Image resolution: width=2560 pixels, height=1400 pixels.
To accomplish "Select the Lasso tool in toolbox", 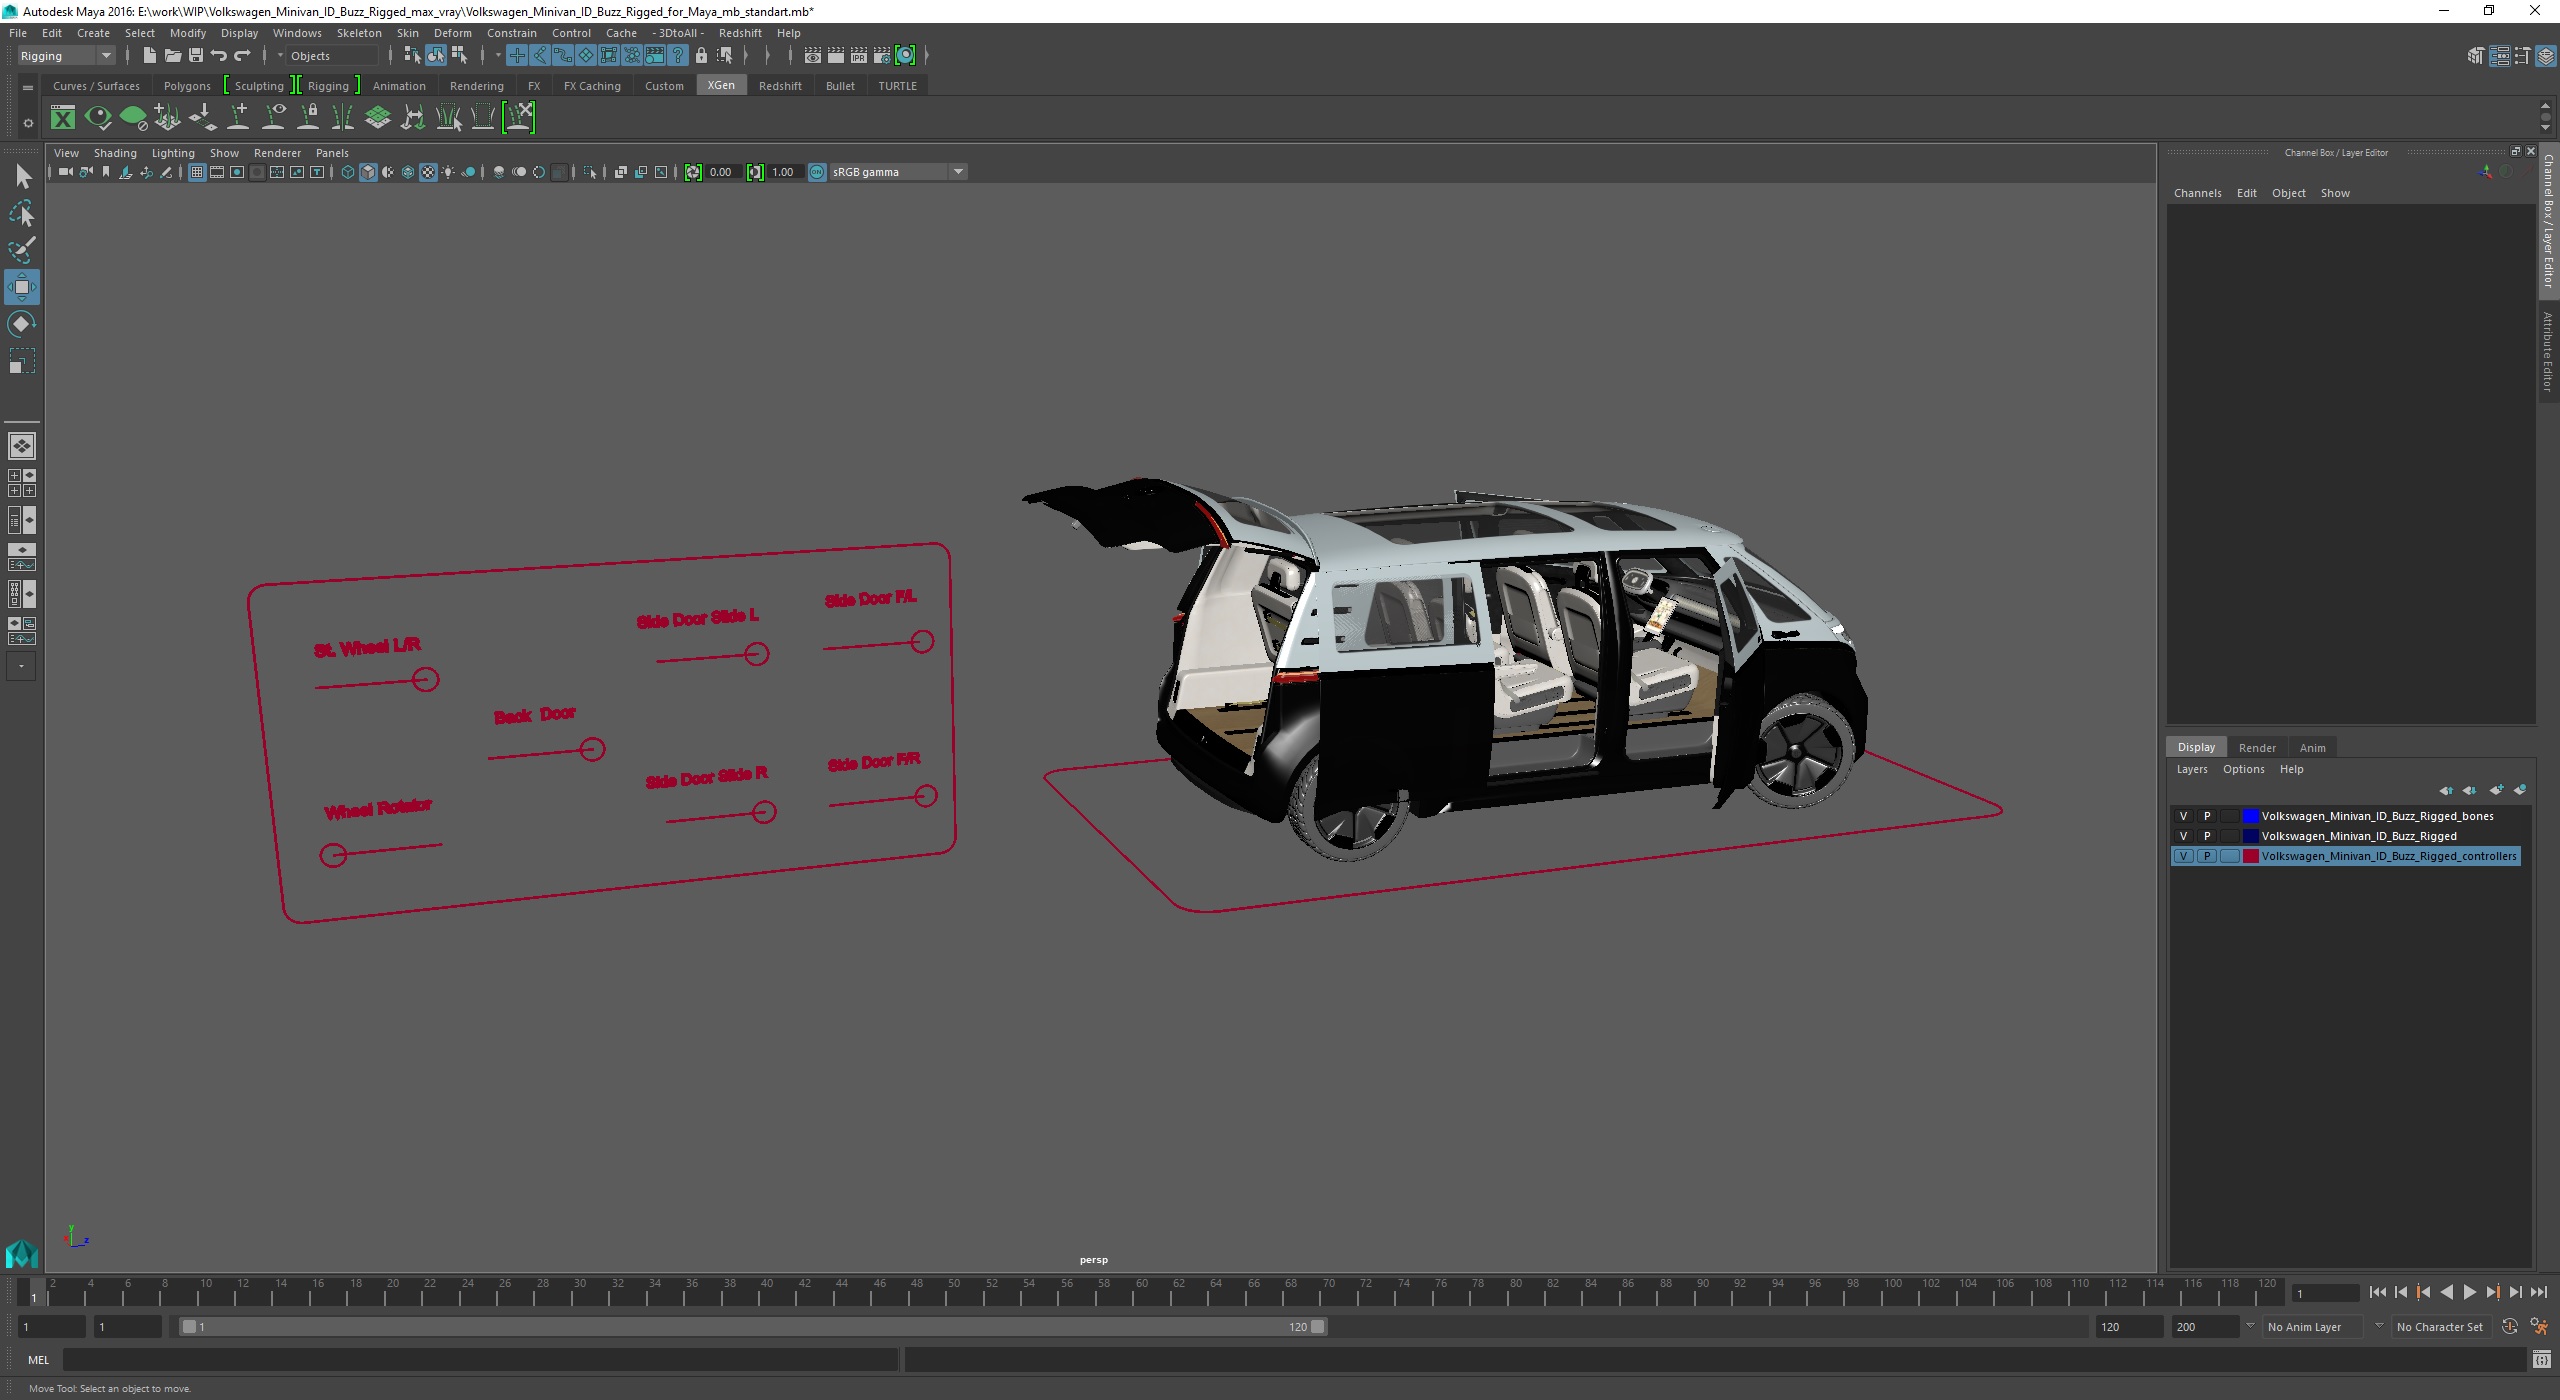I will coord(22,214).
